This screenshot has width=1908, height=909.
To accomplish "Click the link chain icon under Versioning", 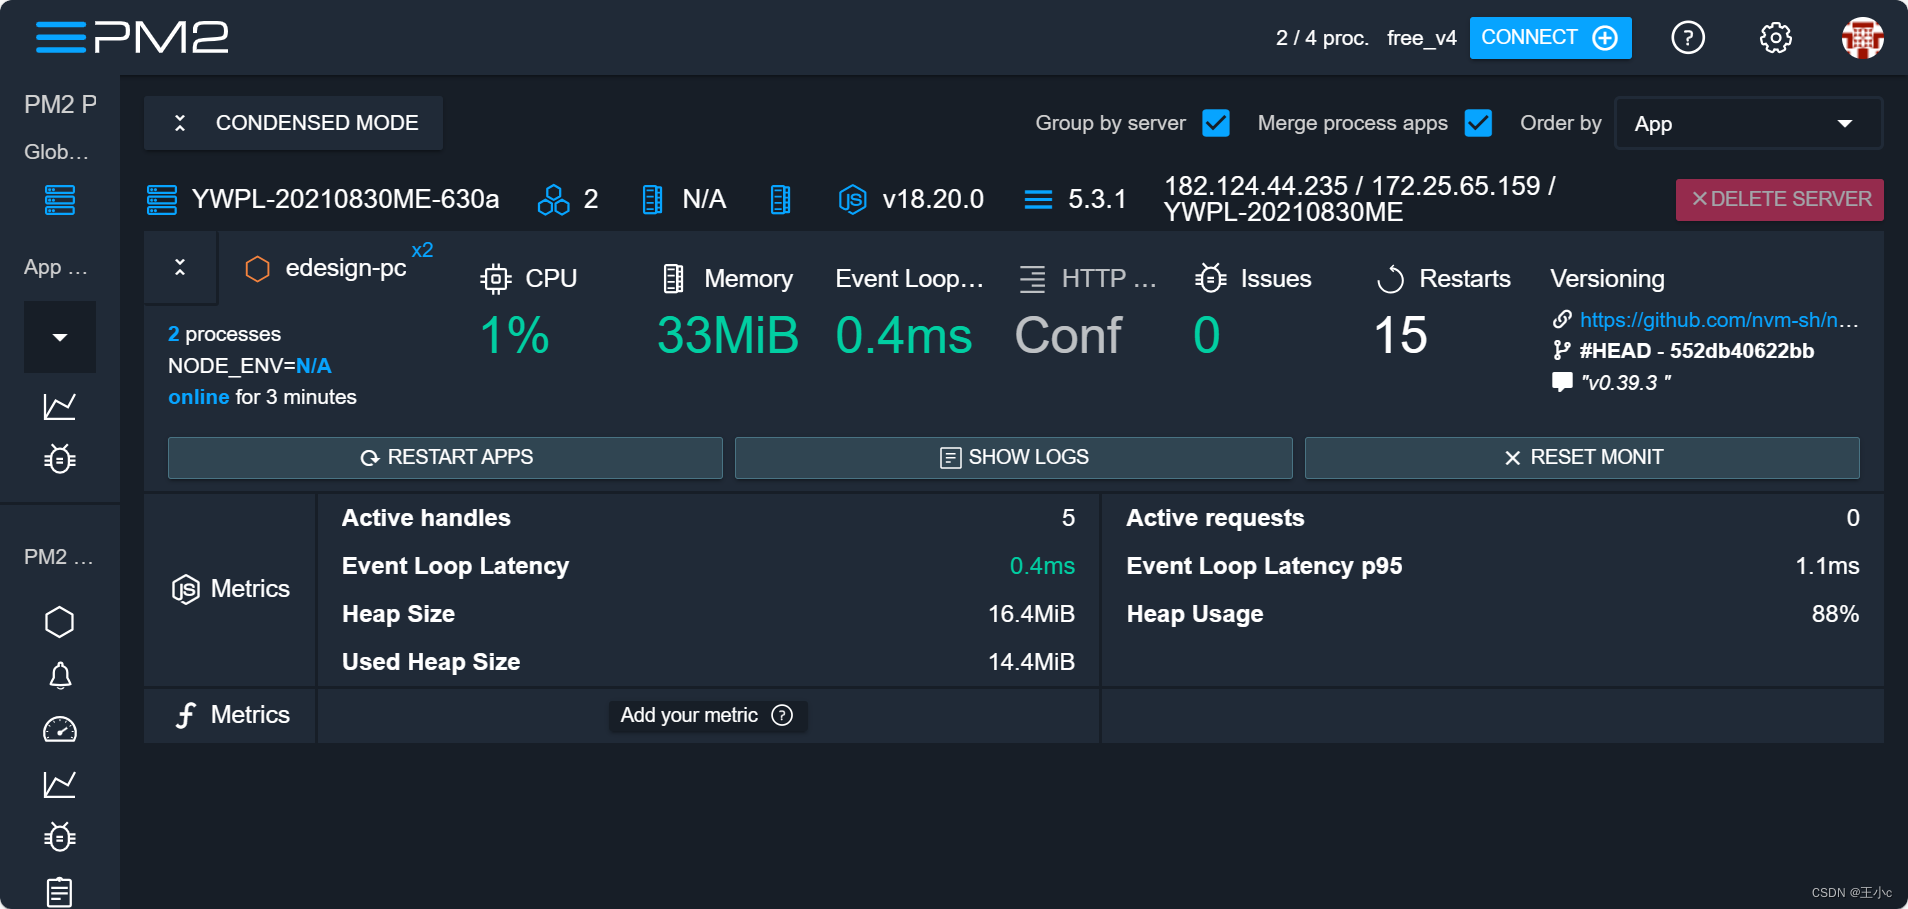I will pyautogui.click(x=1562, y=319).
